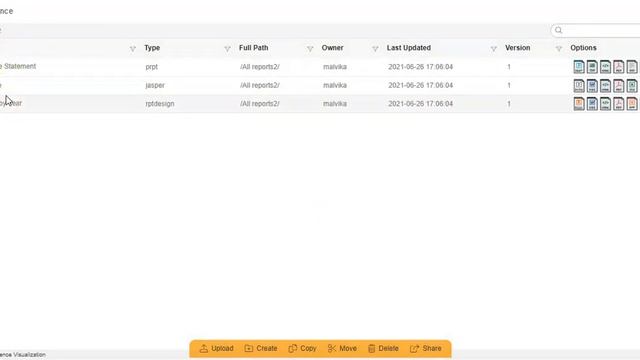Export the rptdesign report as PDF

click(x=618, y=104)
